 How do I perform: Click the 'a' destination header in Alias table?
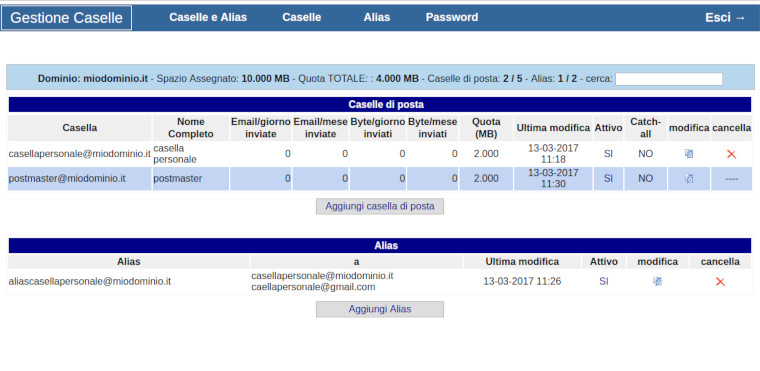click(x=356, y=262)
